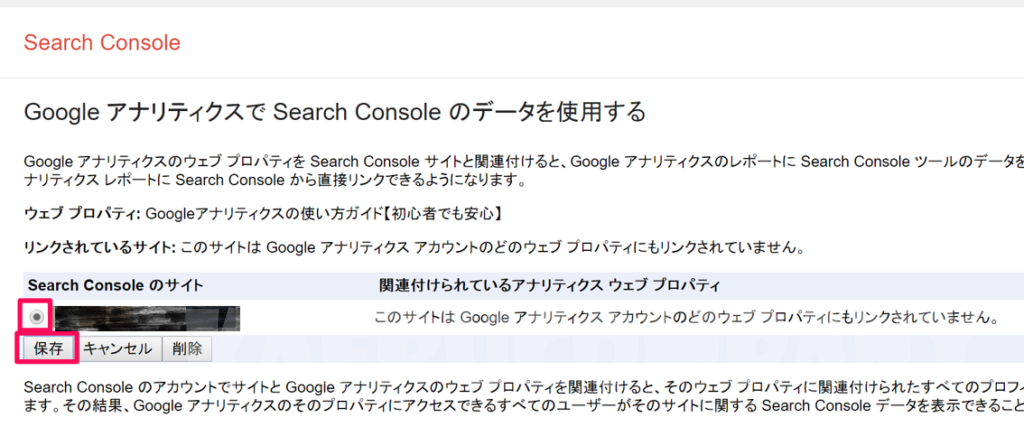Select the radio button beside the blurred site
The width and height of the screenshot is (1024, 436).
click(37, 317)
